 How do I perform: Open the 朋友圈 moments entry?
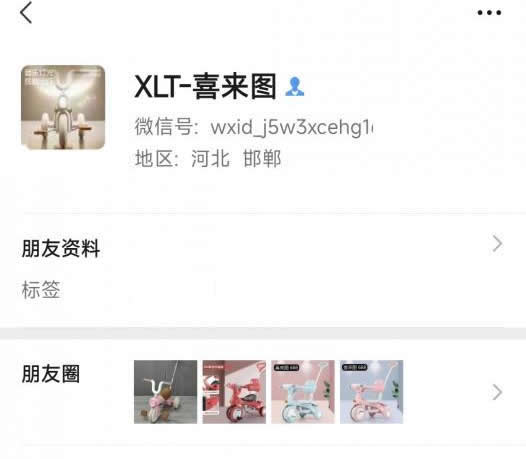point(263,392)
